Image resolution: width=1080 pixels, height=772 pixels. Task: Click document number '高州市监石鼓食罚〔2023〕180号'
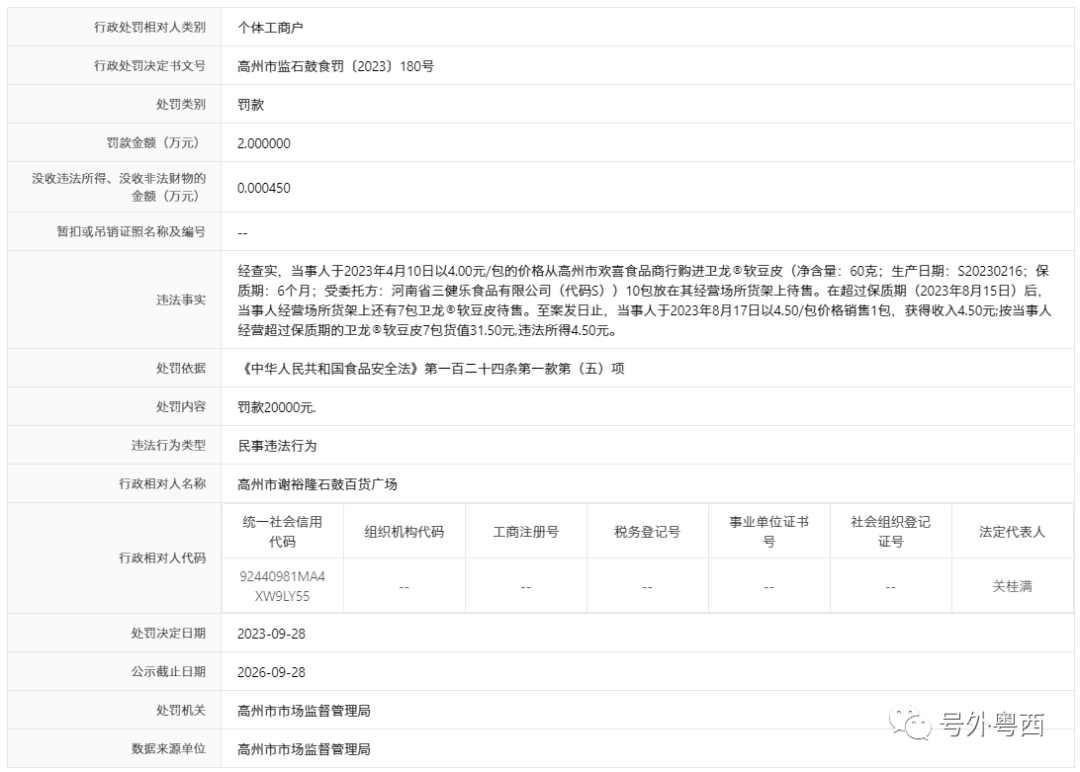click(x=335, y=66)
